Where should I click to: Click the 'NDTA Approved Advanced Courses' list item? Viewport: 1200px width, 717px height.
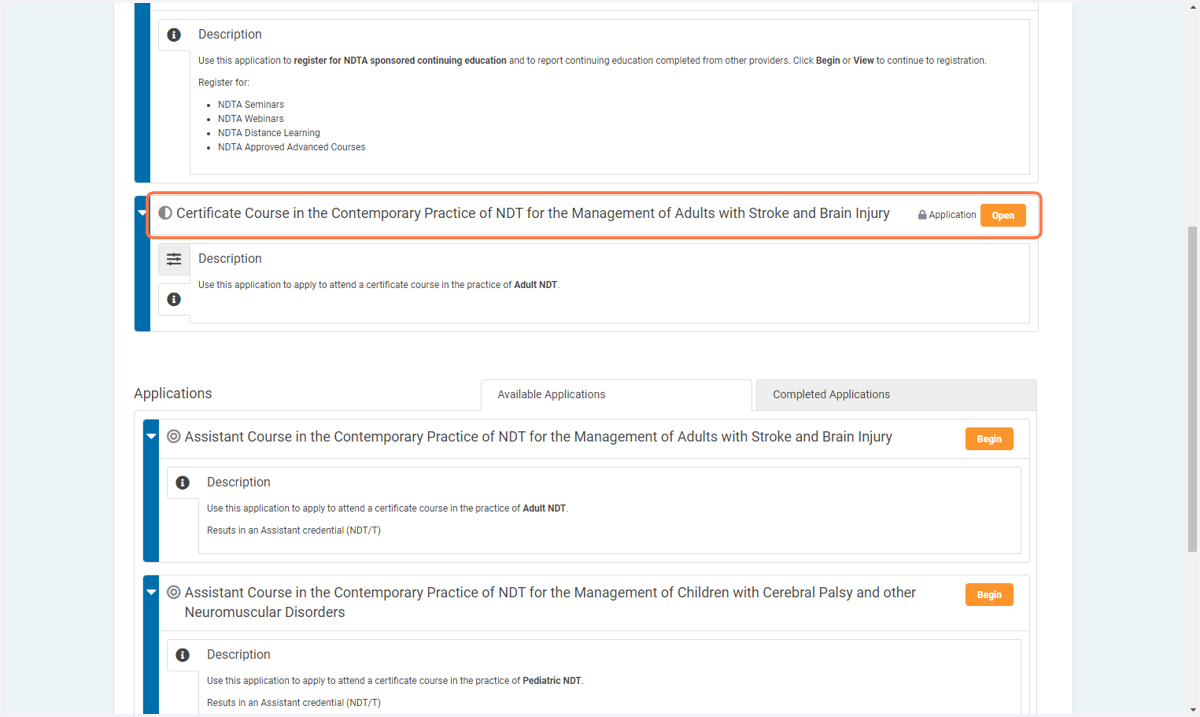(x=292, y=147)
